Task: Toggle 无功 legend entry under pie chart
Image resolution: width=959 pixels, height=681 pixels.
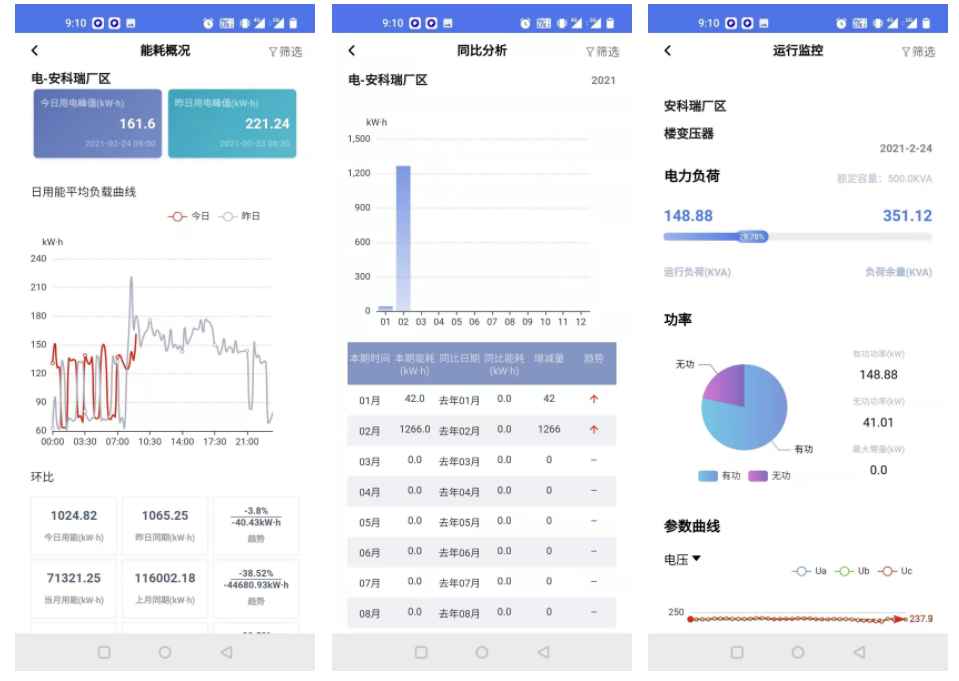Action: [x=769, y=476]
